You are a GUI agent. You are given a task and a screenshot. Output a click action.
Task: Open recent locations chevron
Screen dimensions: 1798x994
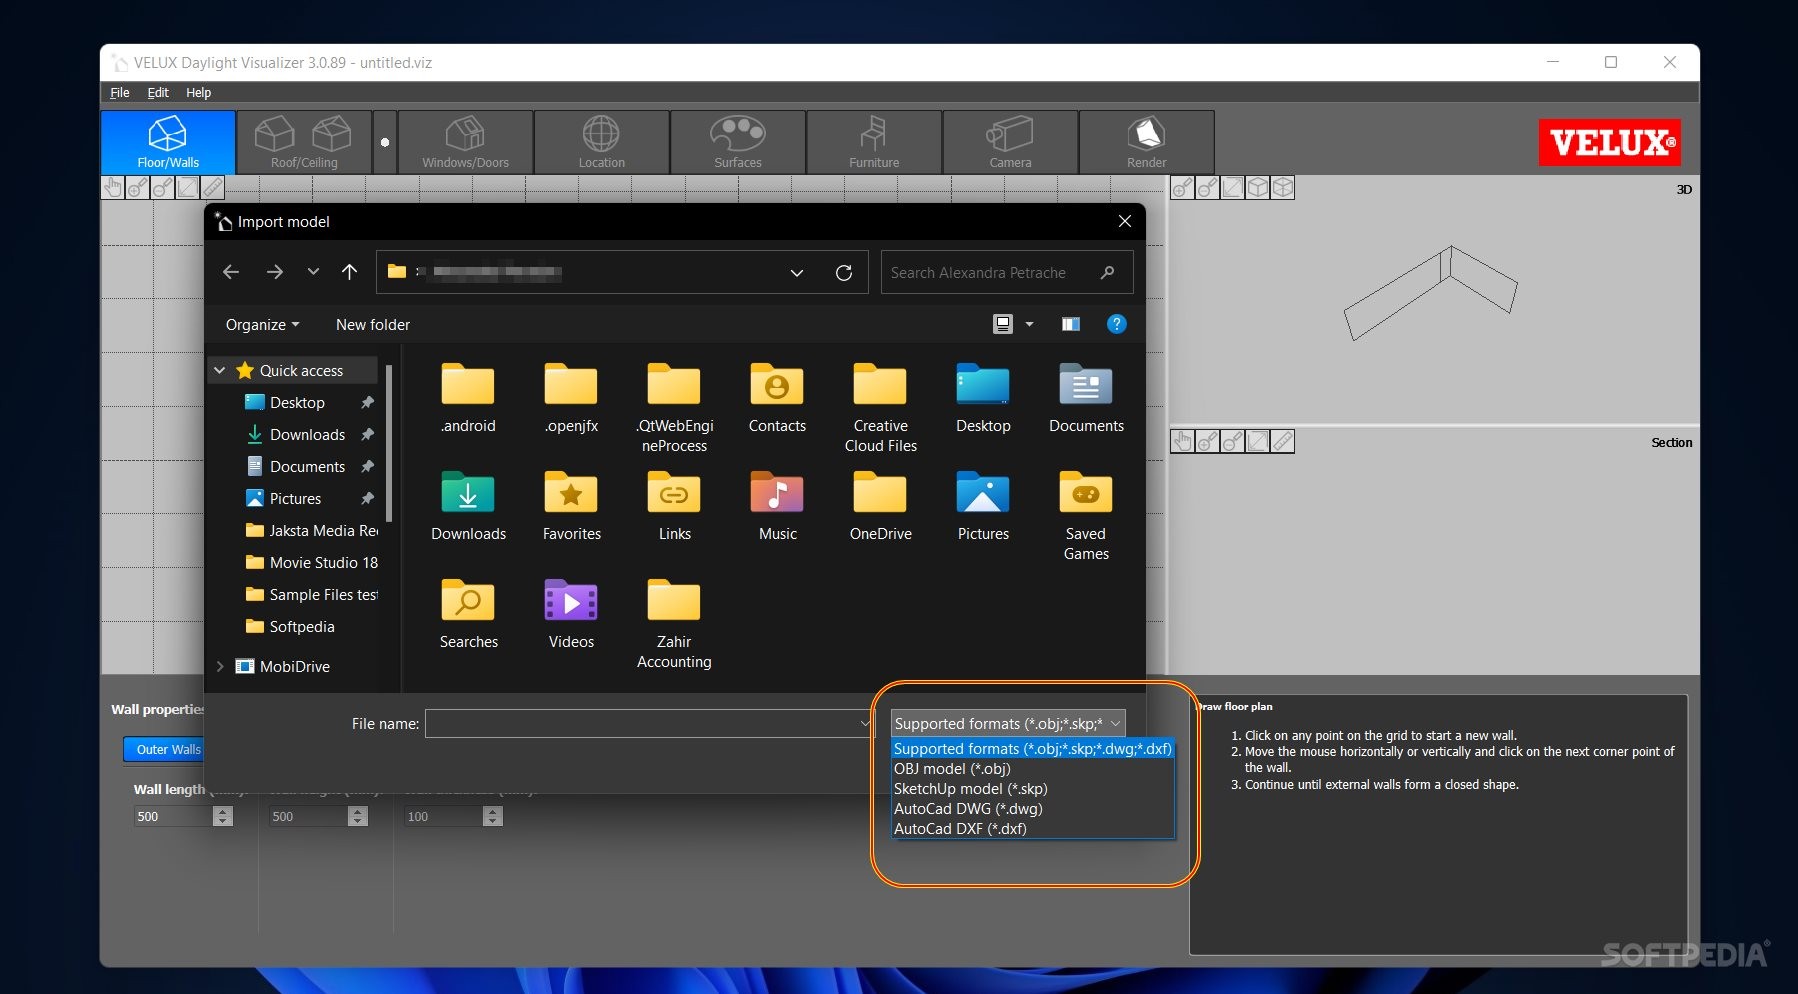[313, 272]
